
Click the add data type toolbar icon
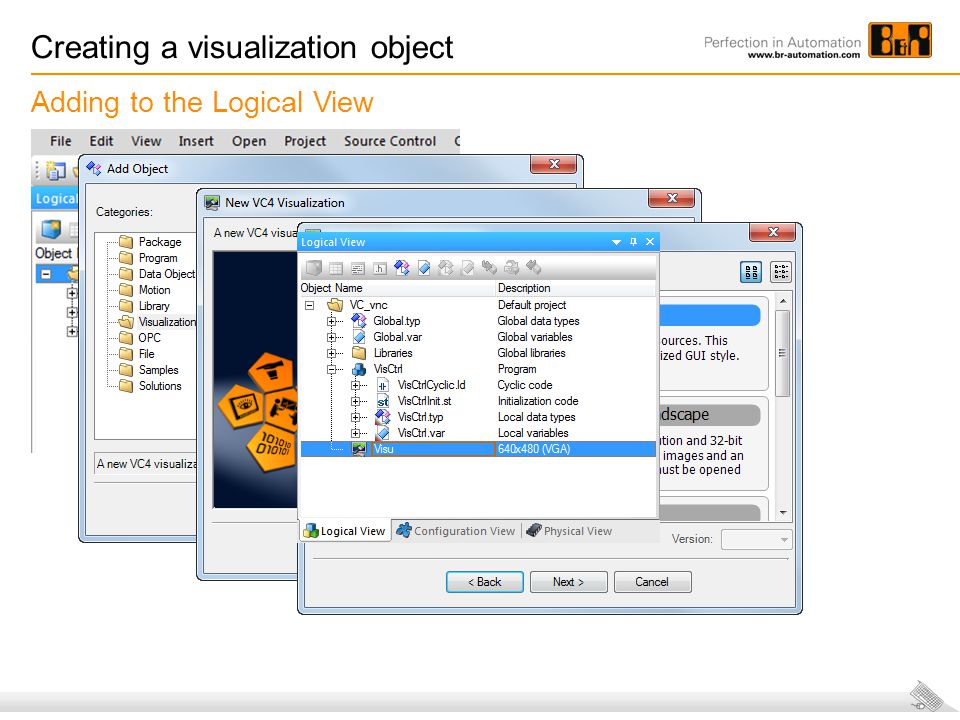(402, 268)
